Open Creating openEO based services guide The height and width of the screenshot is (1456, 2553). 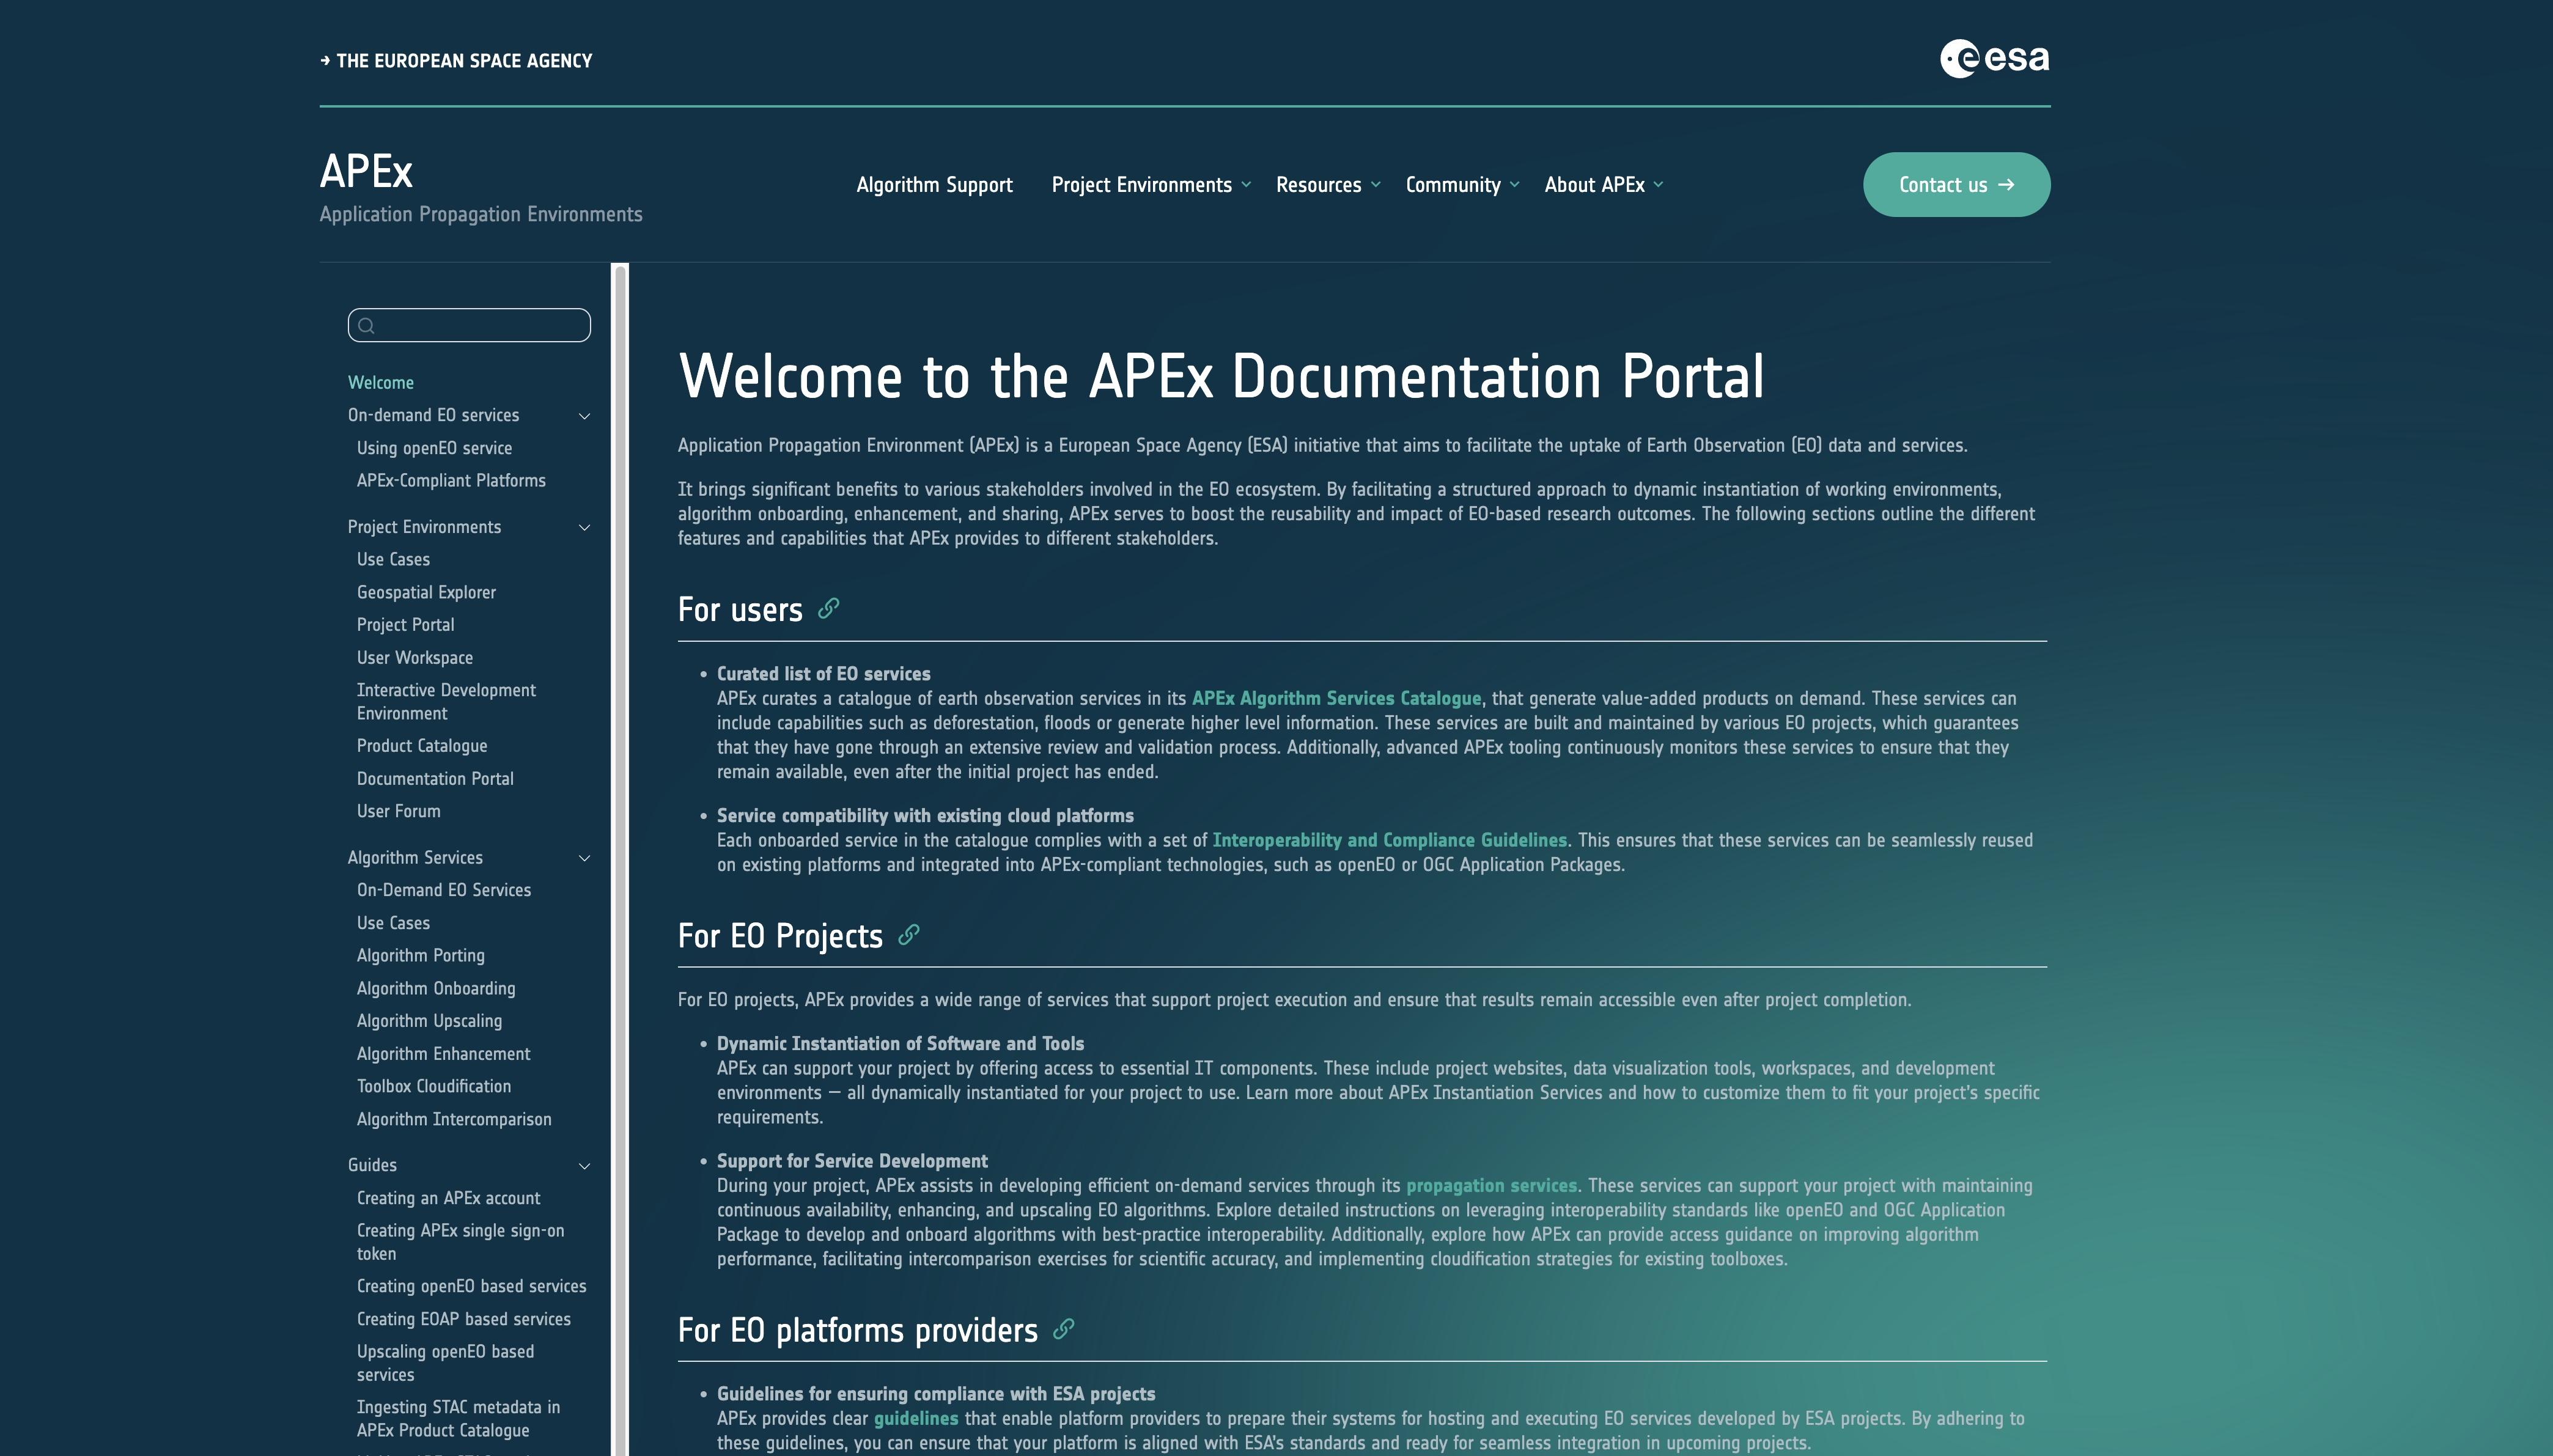[x=471, y=1287]
